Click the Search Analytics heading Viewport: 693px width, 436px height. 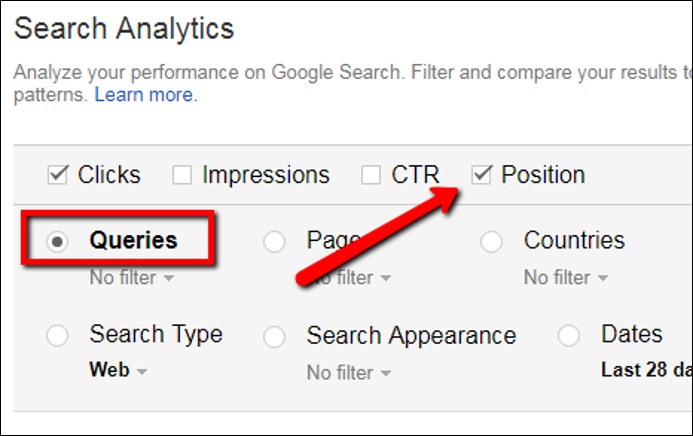(123, 28)
